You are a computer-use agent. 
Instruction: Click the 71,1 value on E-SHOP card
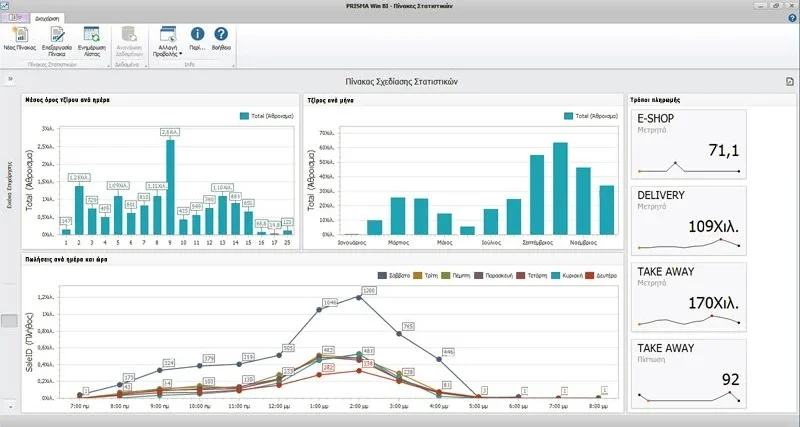(723, 150)
